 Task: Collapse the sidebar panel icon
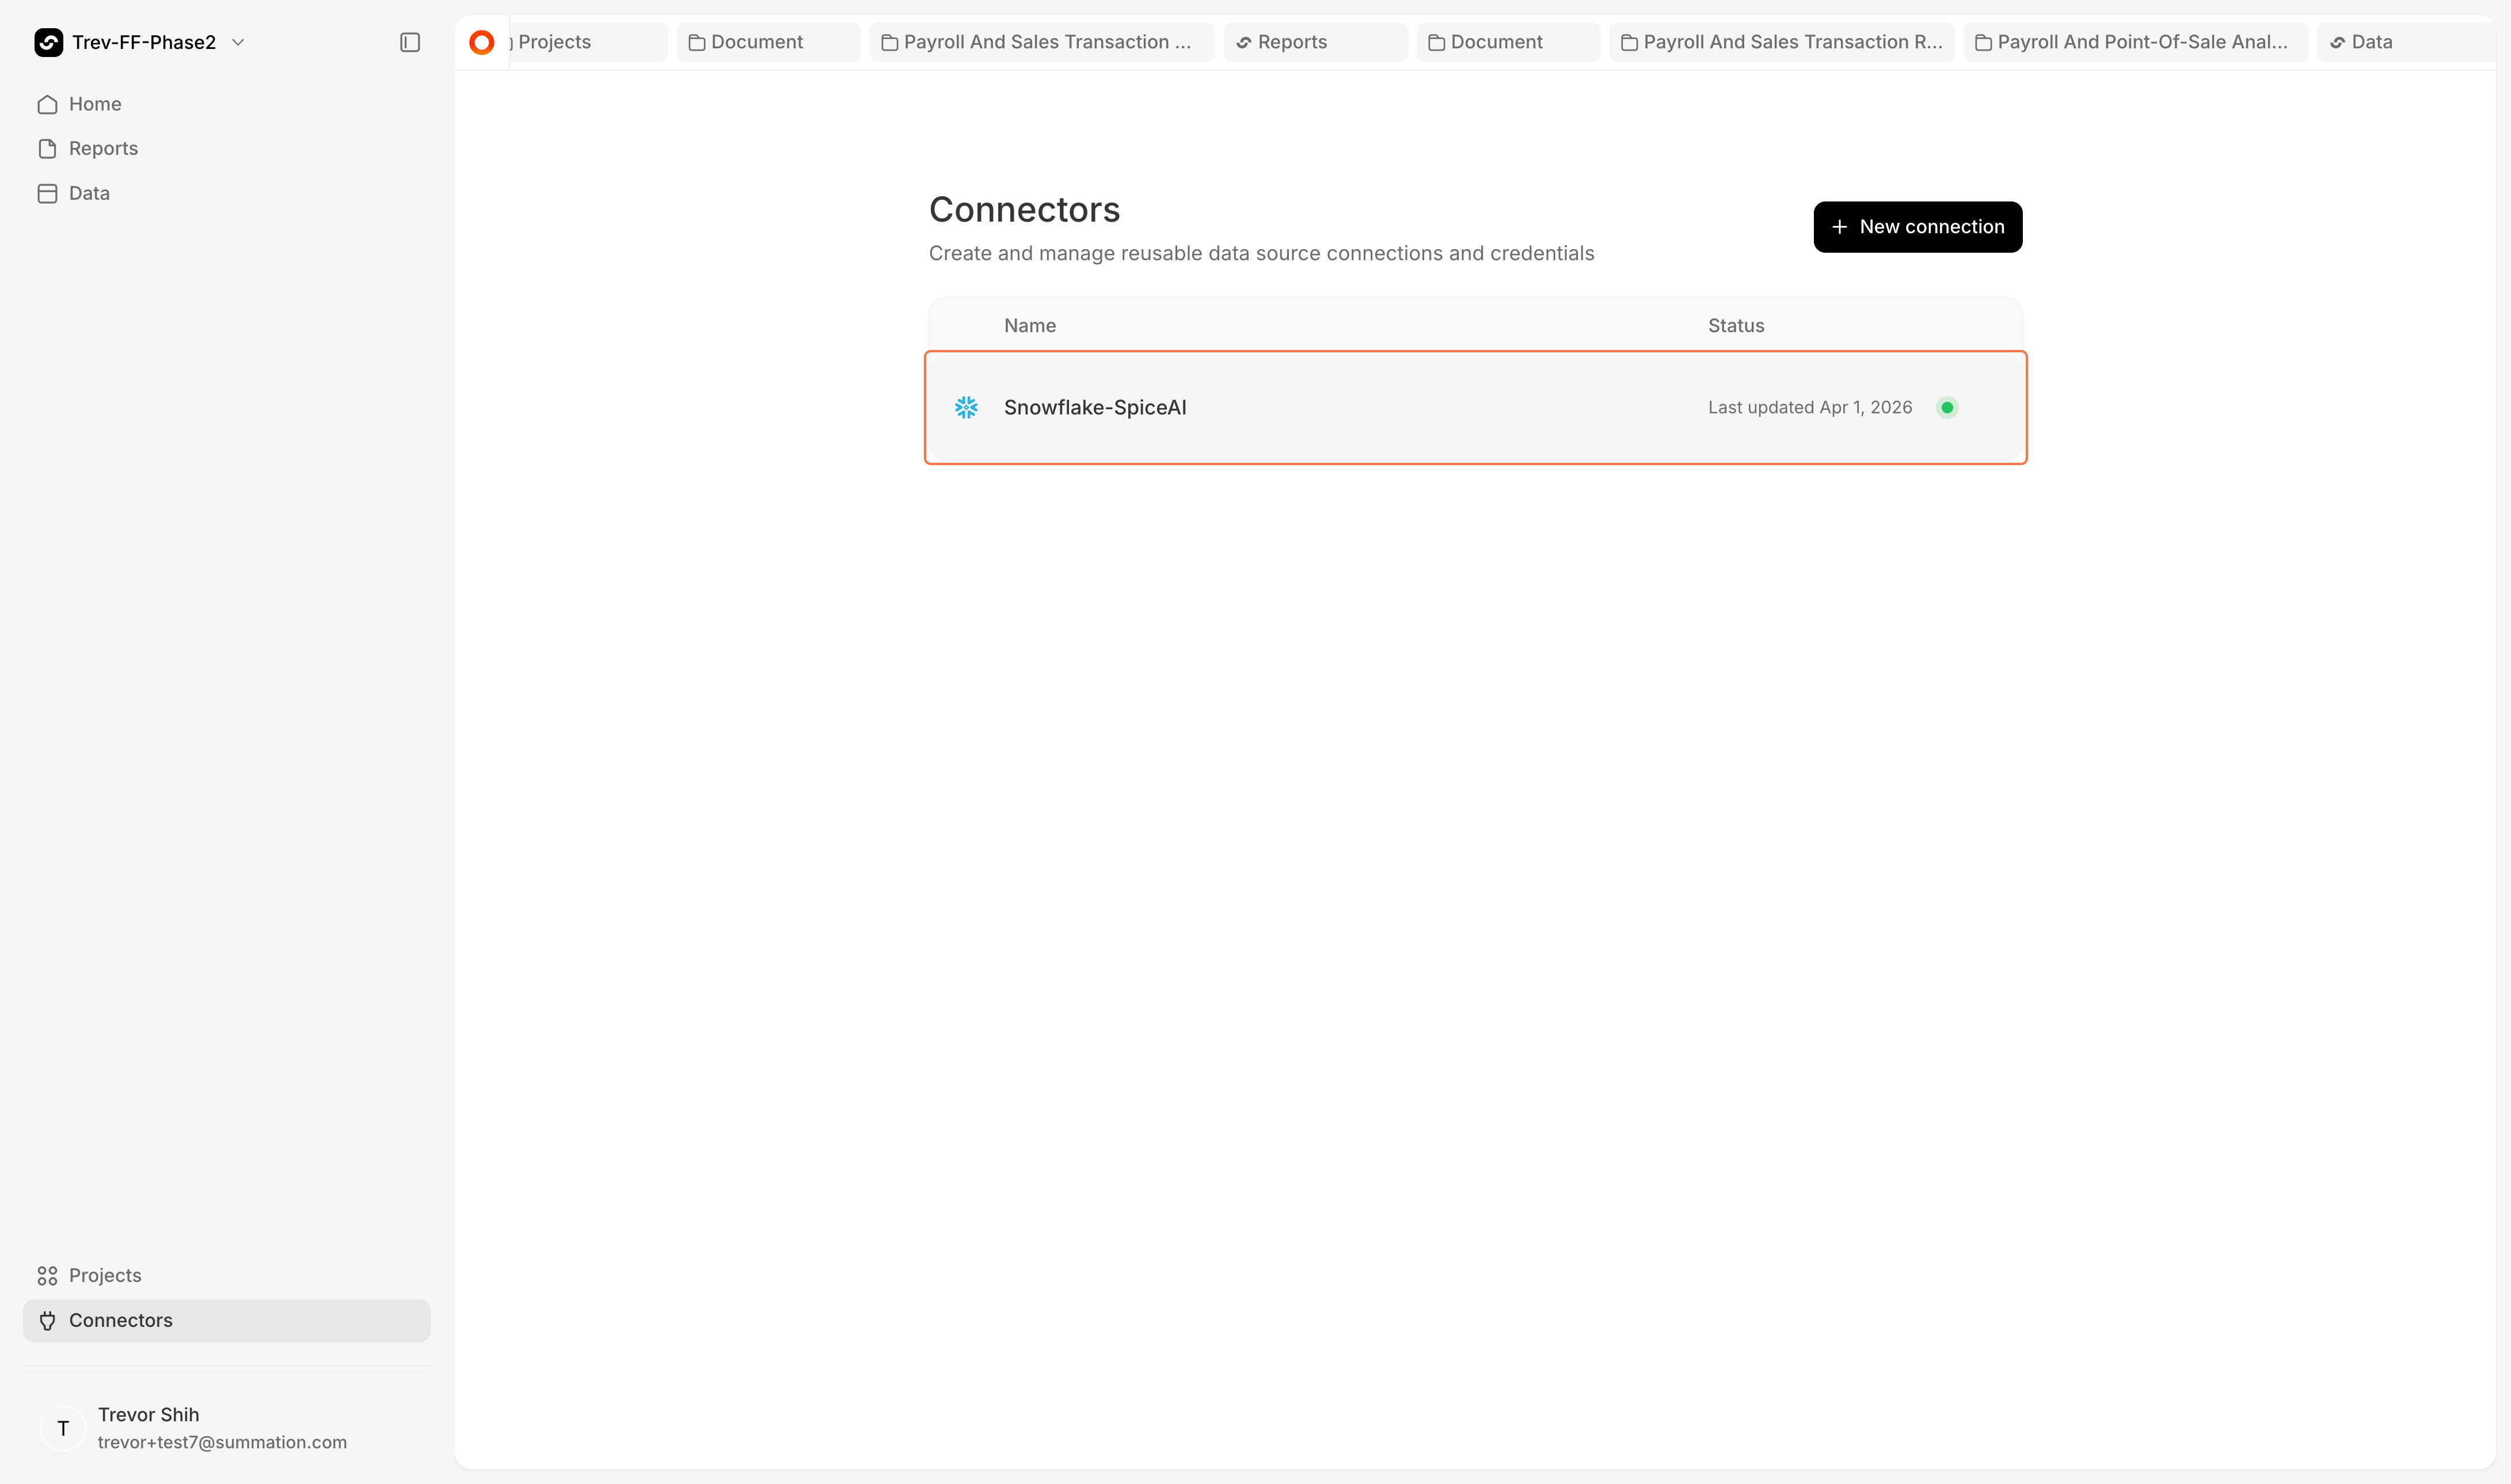click(x=410, y=42)
